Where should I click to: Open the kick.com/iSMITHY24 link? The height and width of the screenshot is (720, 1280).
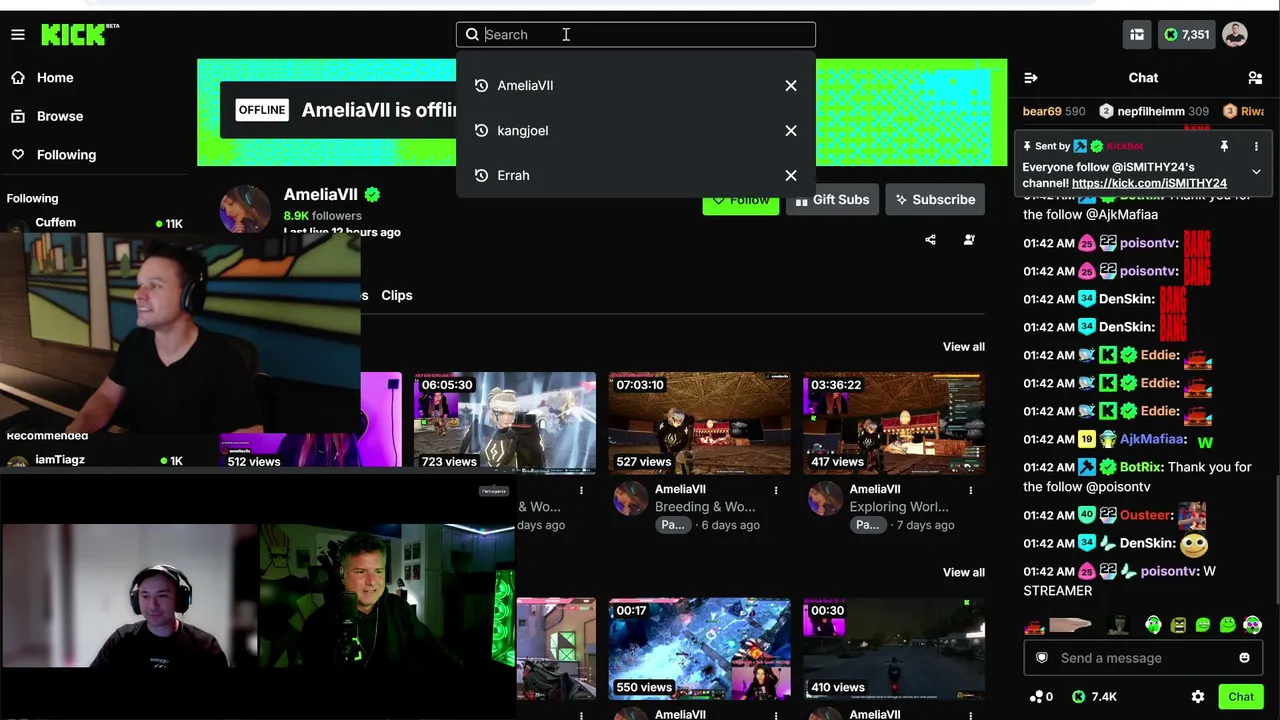pos(1149,184)
